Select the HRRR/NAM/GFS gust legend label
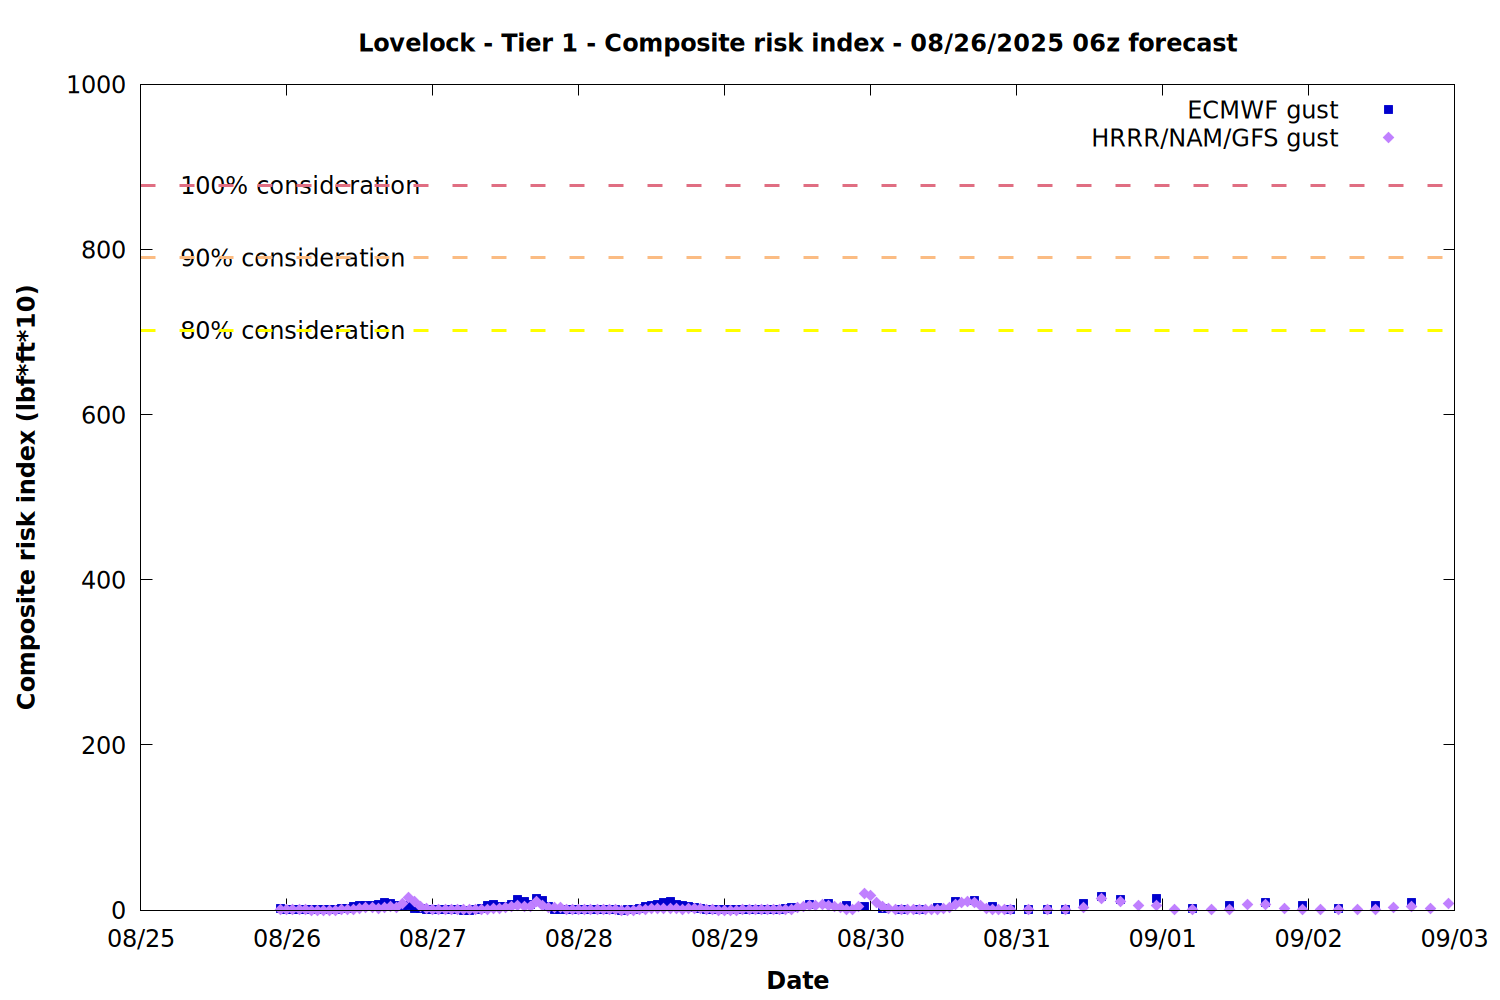Image resolution: width=1500 pixels, height=1000 pixels. 1214,138
